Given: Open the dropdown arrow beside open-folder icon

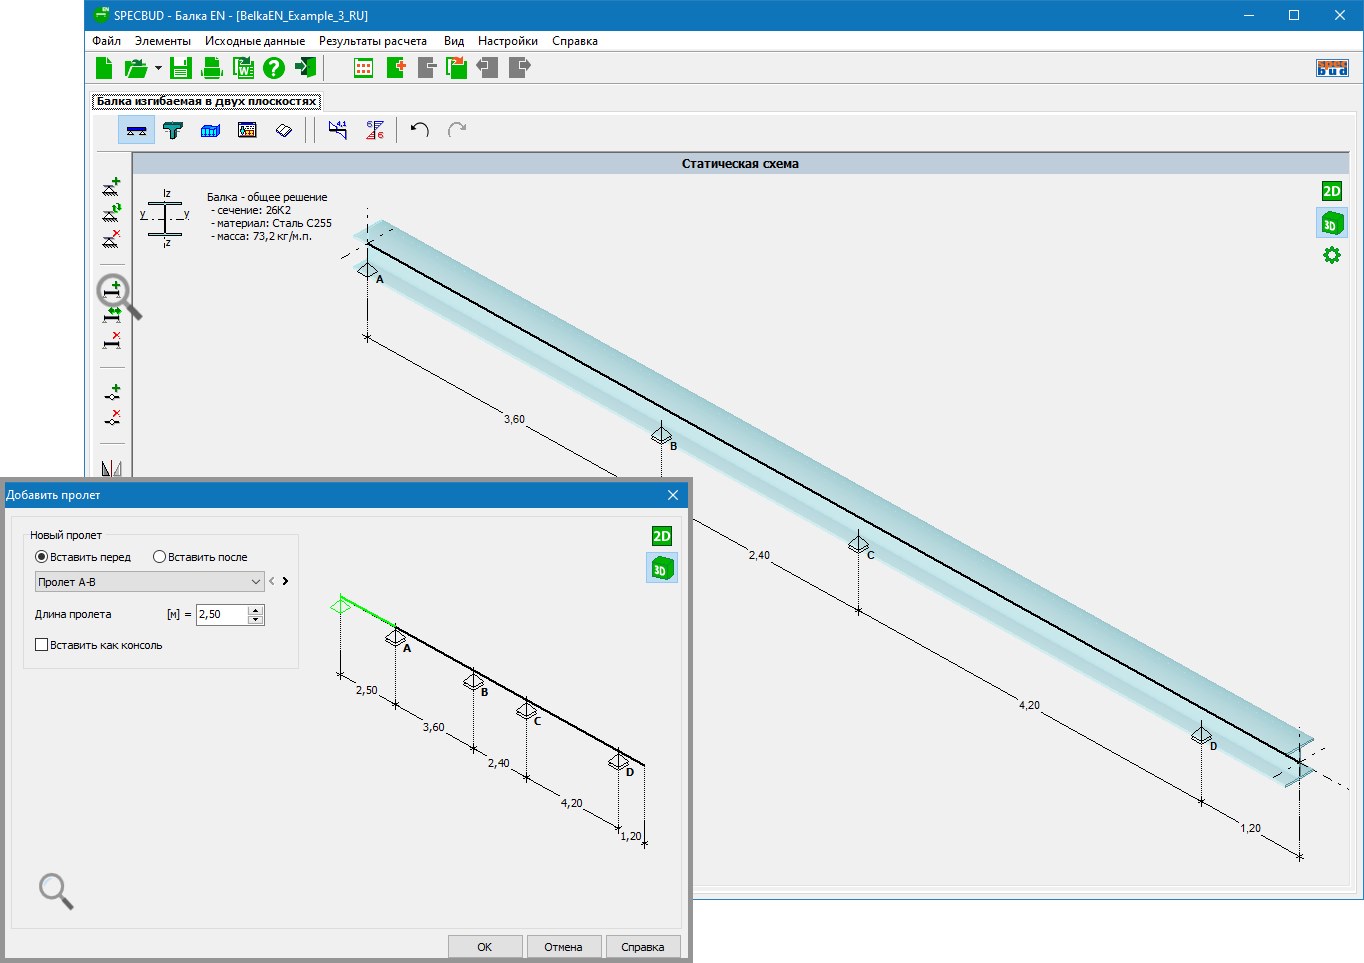Looking at the screenshot, I should [x=158, y=68].
